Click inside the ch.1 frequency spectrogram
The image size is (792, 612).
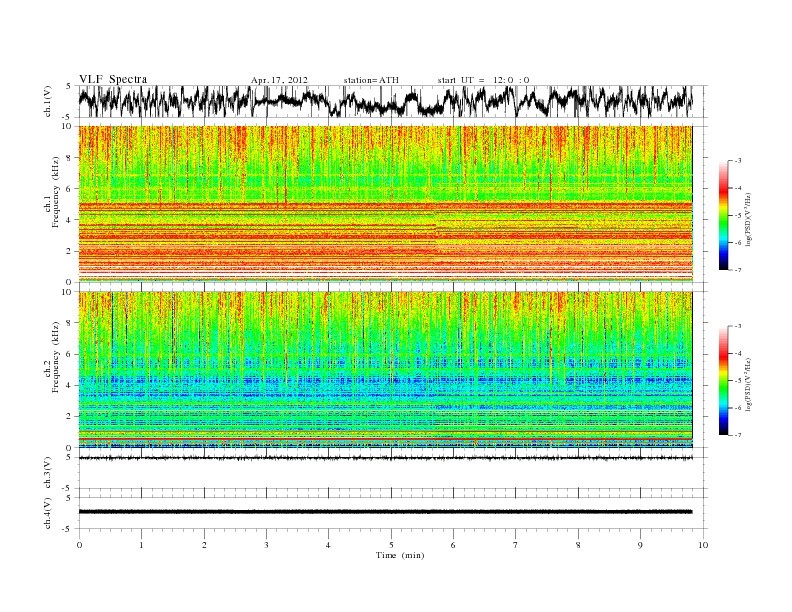385,204
